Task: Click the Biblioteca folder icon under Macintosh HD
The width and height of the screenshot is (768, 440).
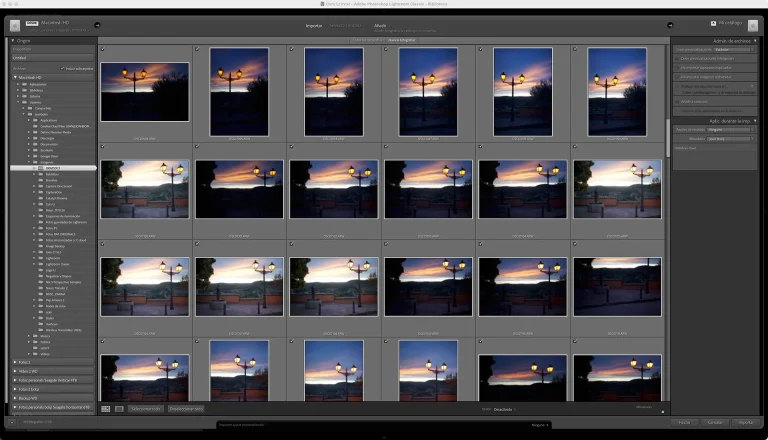Action: pos(24,90)
